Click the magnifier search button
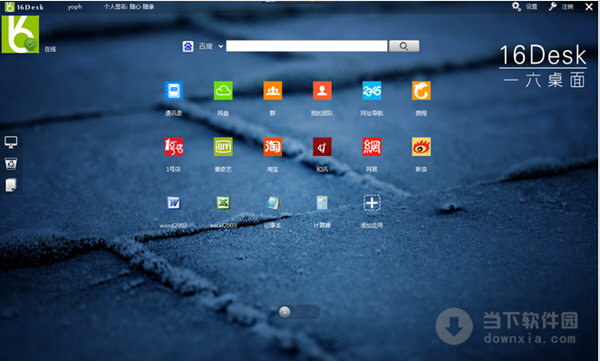 click(x=404, y=46)
